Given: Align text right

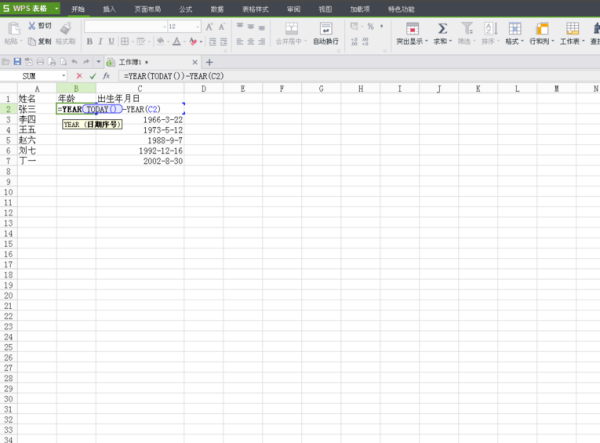Looking at the screenshot, I should (262, 41).
